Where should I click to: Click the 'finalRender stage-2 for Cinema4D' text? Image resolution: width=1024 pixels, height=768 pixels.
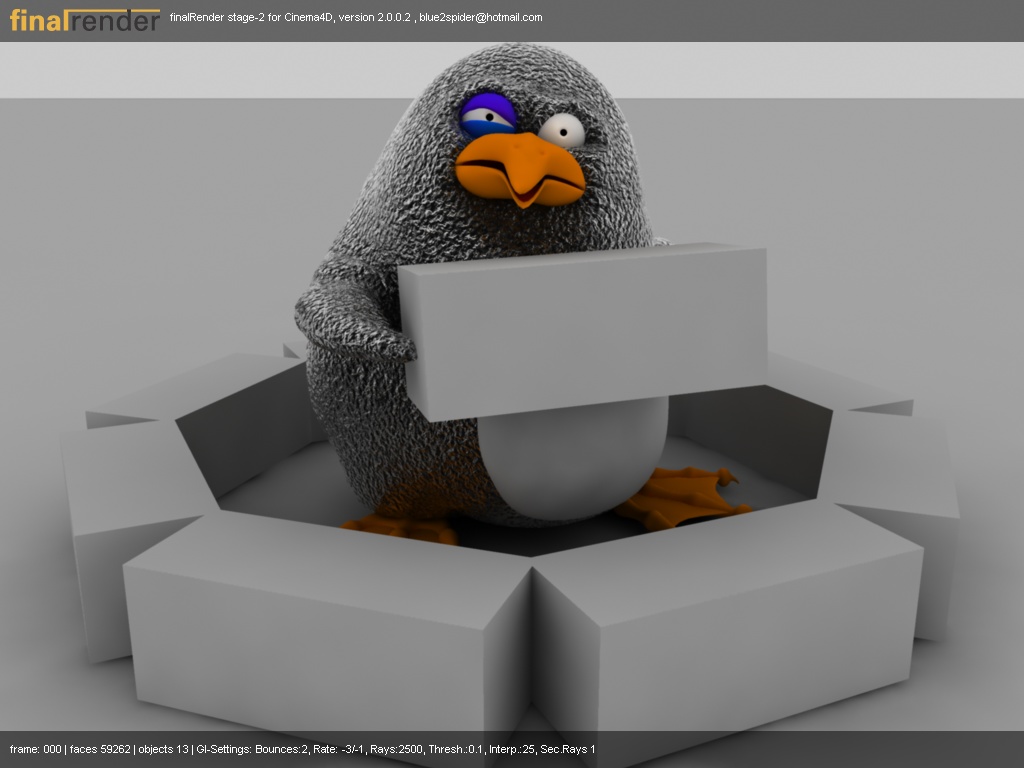pyautogui.click(x=251, y=18)
